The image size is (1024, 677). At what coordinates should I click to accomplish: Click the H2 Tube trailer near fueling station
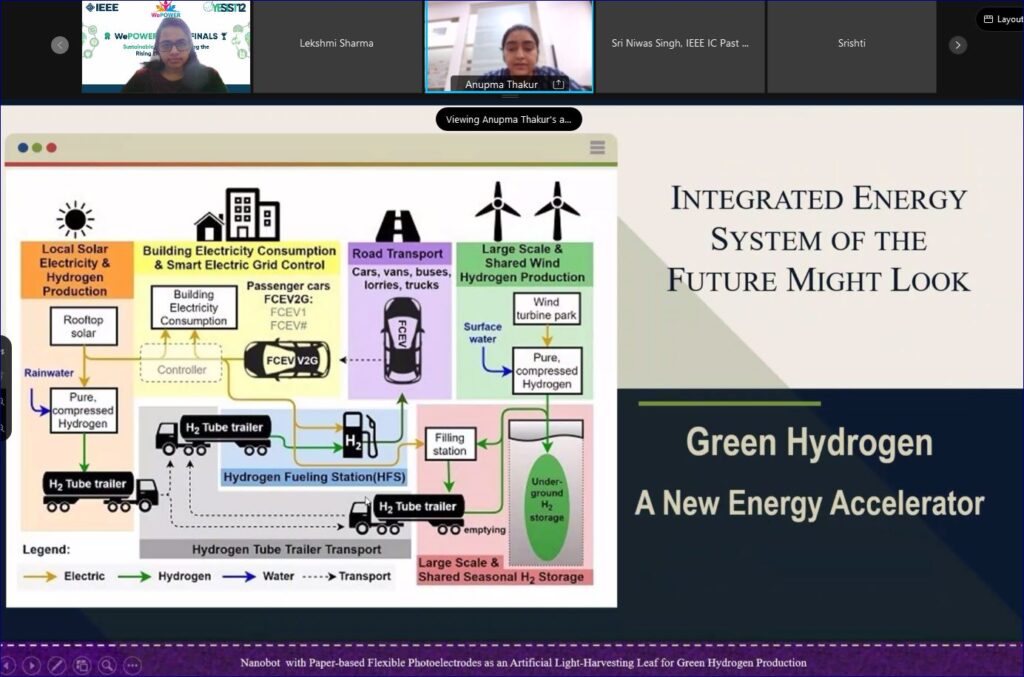214,435
